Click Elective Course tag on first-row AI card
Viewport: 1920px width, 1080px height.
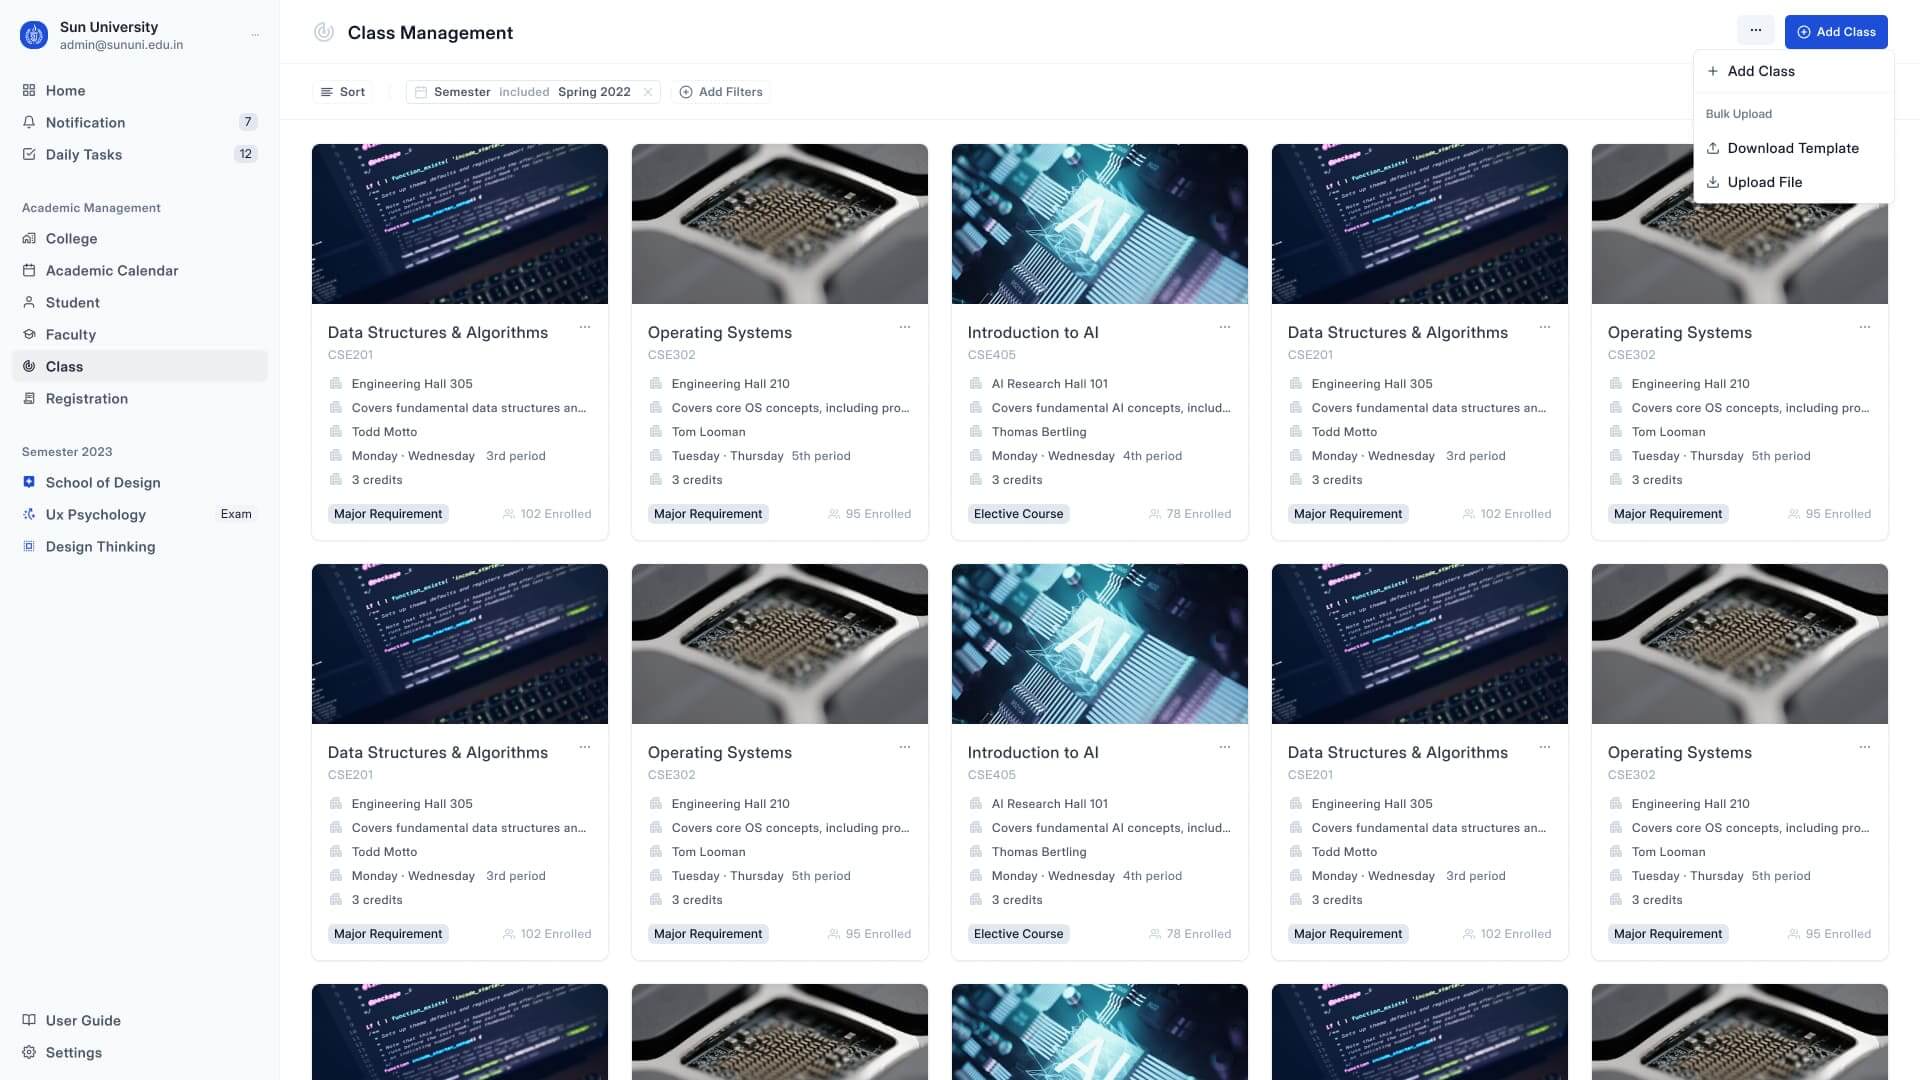(1018, 514)
